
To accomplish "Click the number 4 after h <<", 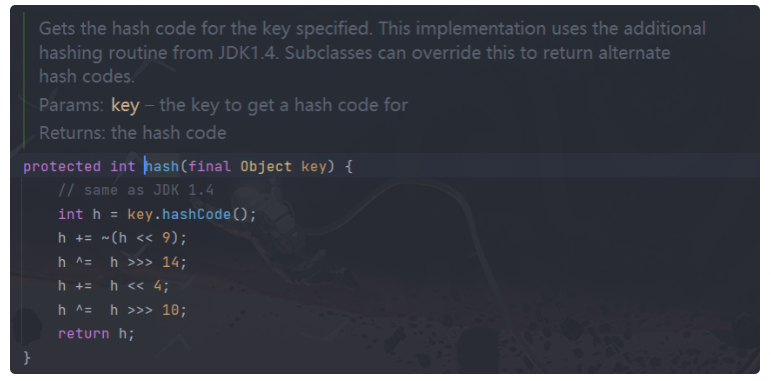I will tap(158, 286).
